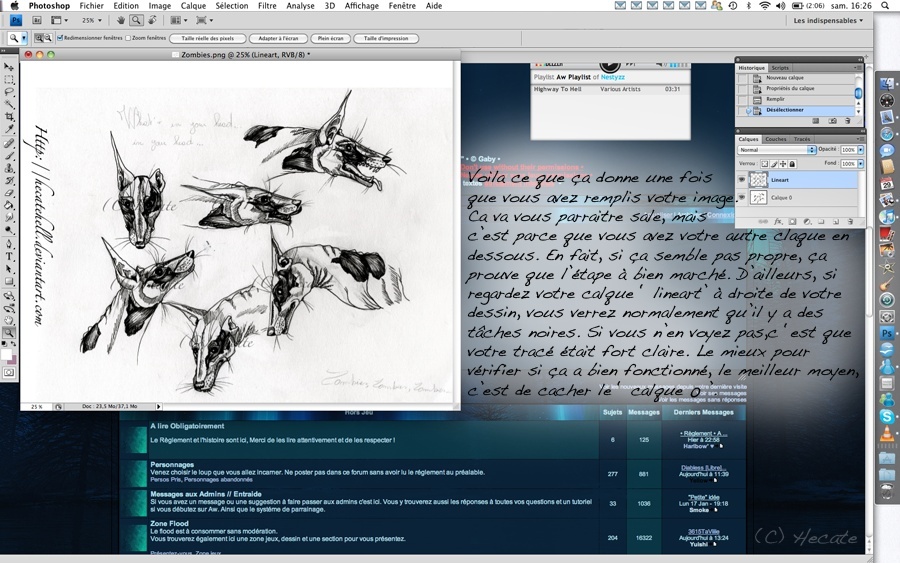This screenshot has height=563, width=900.
Task: Open the Fichier menu
Action: coord(91,6)
